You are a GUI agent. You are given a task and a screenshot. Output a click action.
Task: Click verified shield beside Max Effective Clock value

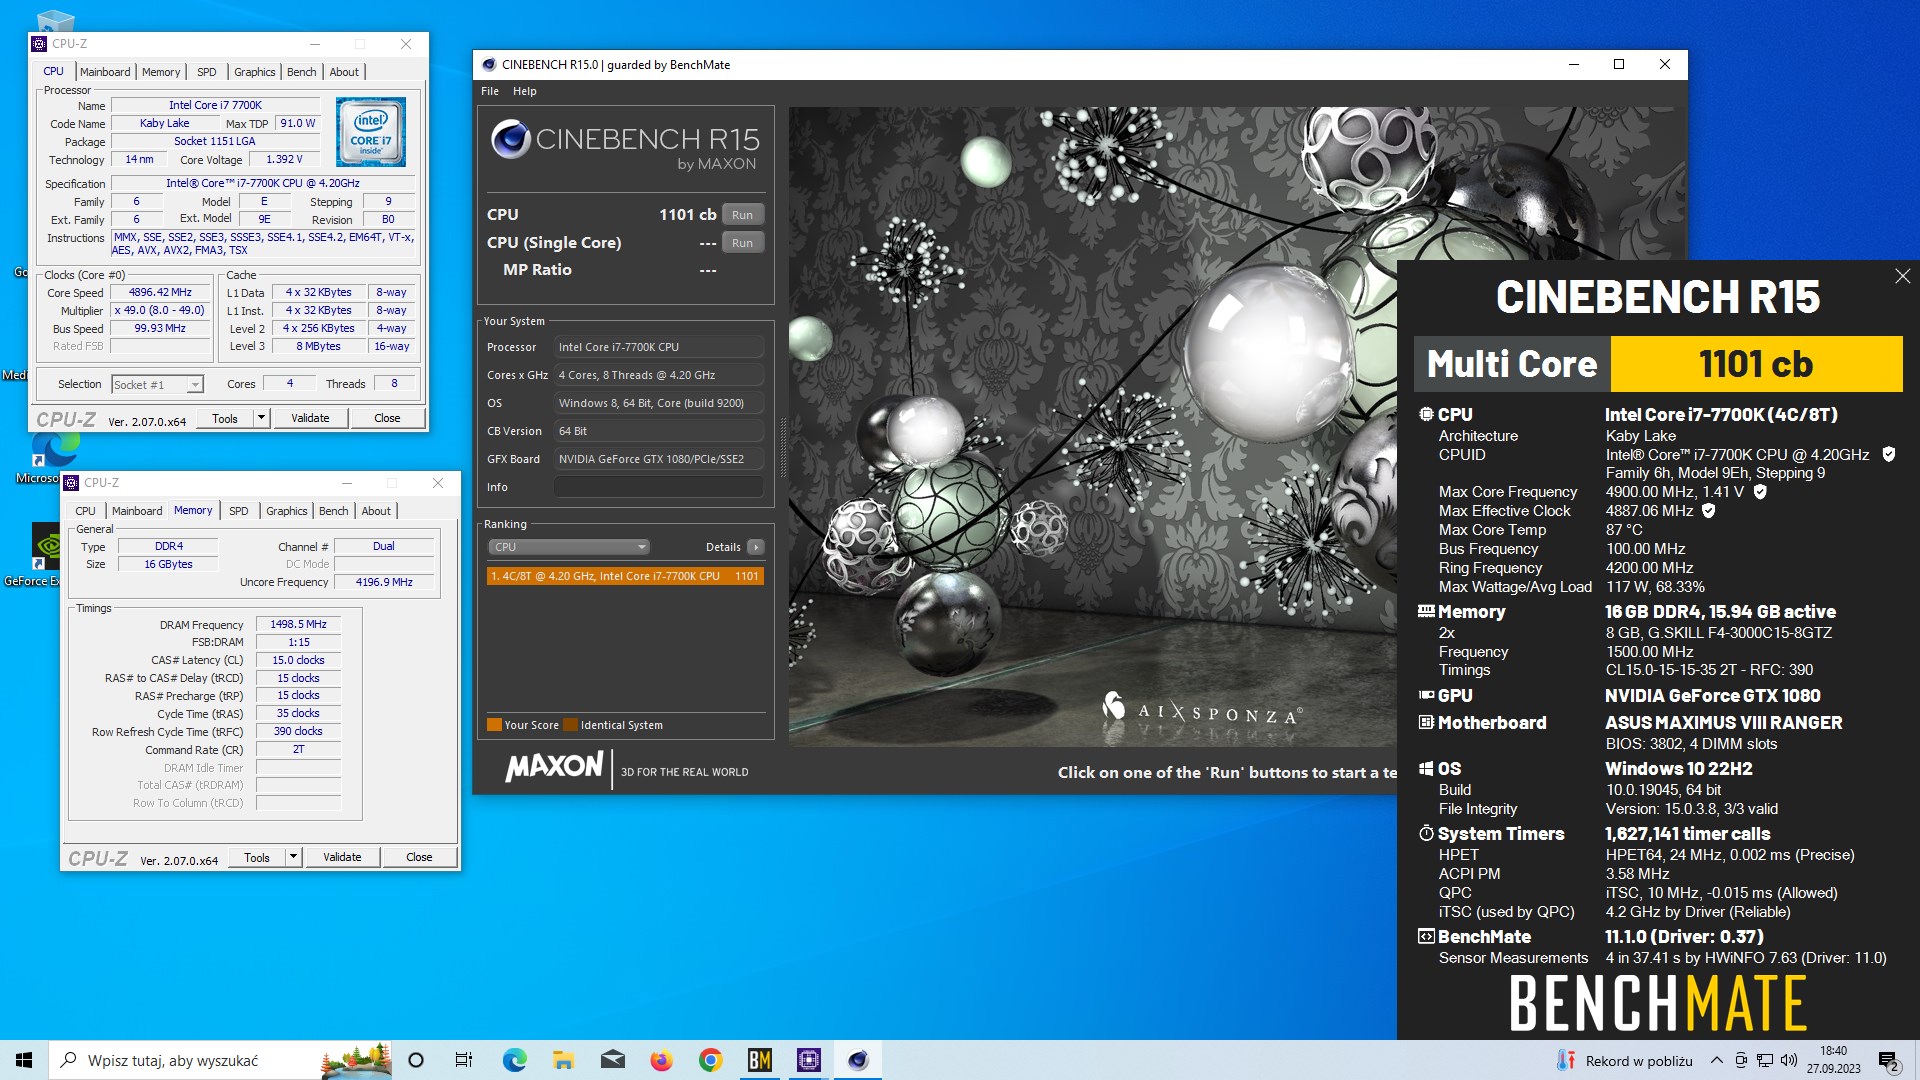coord(1709,510)
